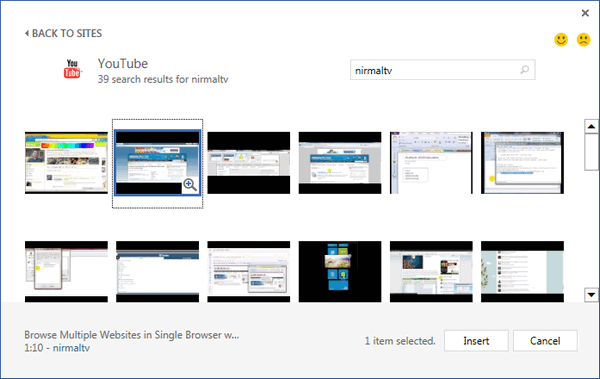Click the YouTube logo icon
The width and height of the screenshot is (600, 379).
point(72,69)
